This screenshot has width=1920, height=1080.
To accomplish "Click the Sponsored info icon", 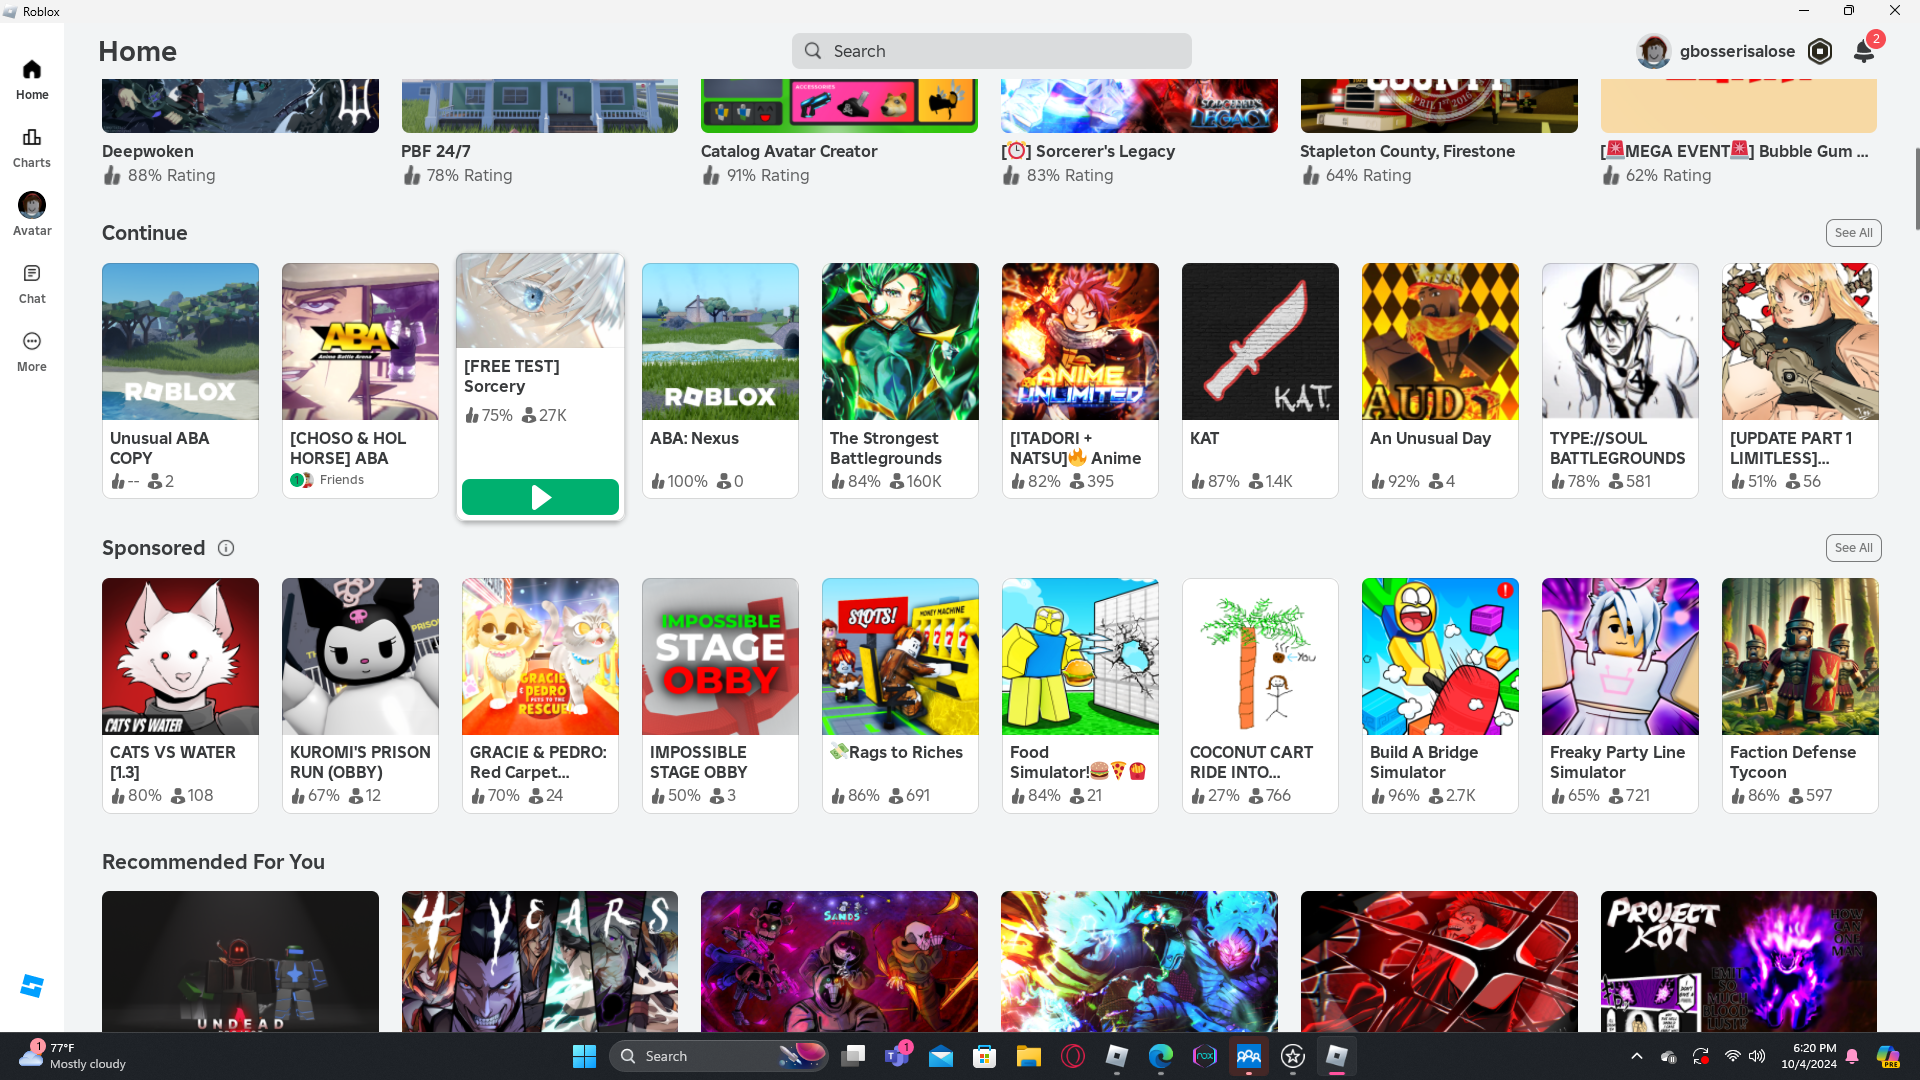I will click(x=226, y=548).
